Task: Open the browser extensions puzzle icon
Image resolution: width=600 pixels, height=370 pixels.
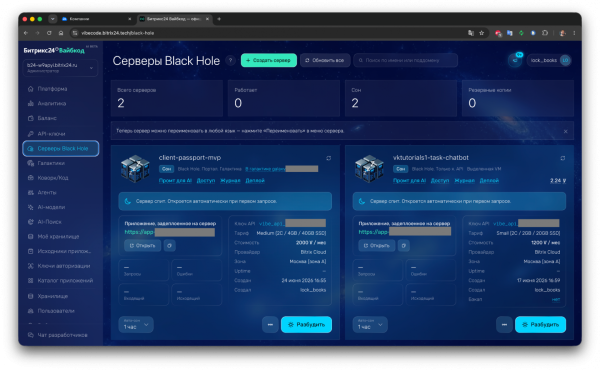Action: click(x=545, y=33)
